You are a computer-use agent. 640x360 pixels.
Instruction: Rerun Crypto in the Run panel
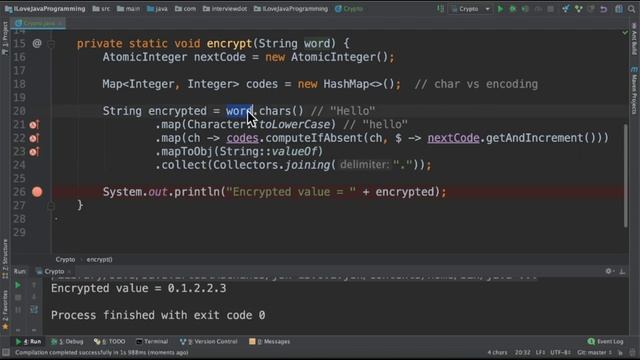(18, 285)
